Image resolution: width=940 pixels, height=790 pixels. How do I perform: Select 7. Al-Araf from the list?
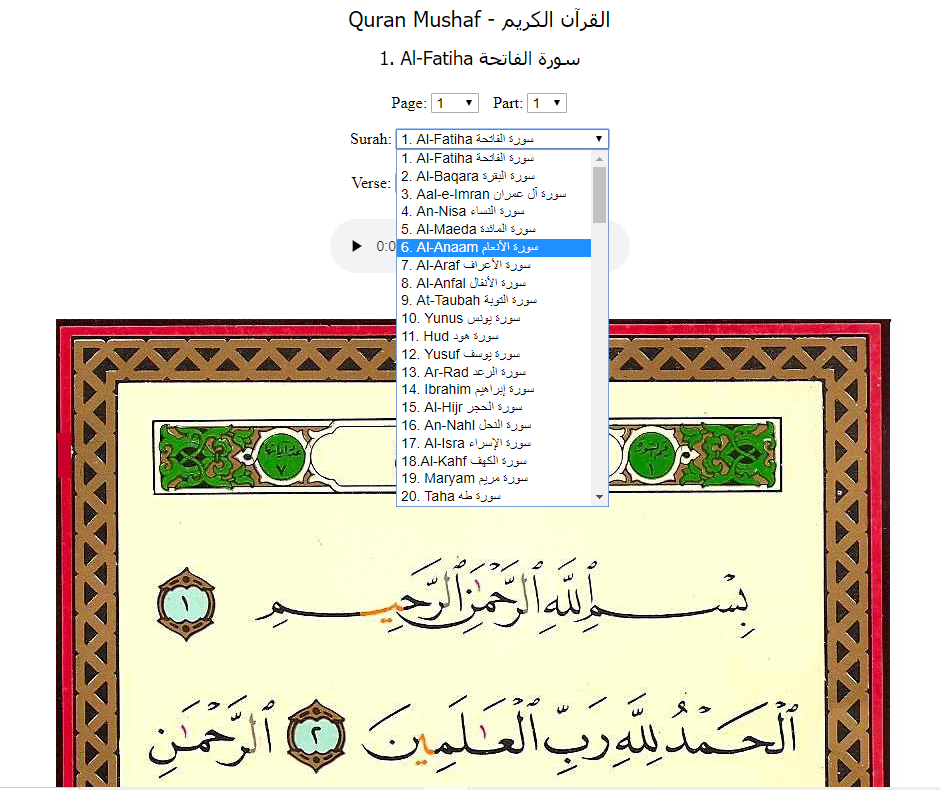click(494, 265)
